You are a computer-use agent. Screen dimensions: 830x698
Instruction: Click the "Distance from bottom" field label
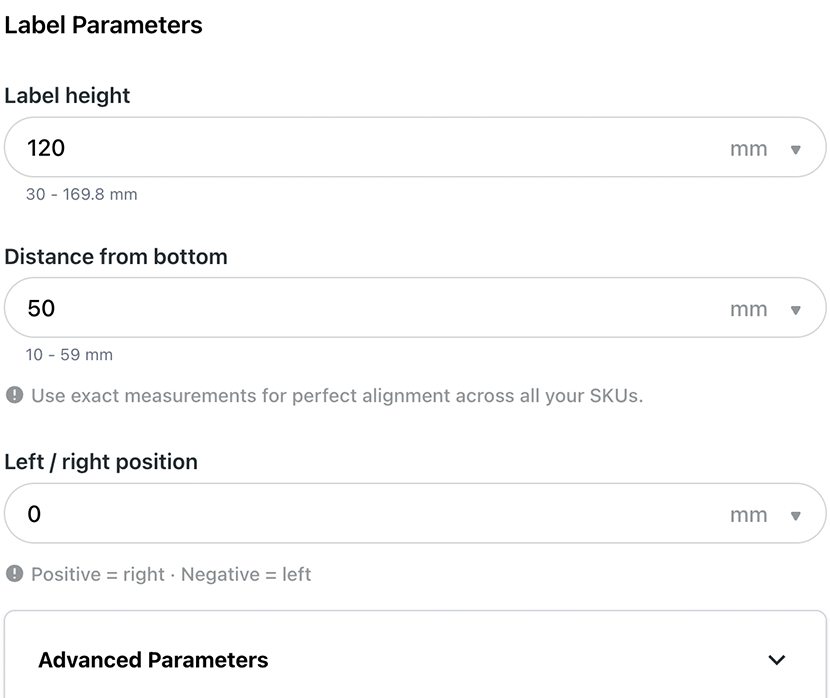[116, 256]
